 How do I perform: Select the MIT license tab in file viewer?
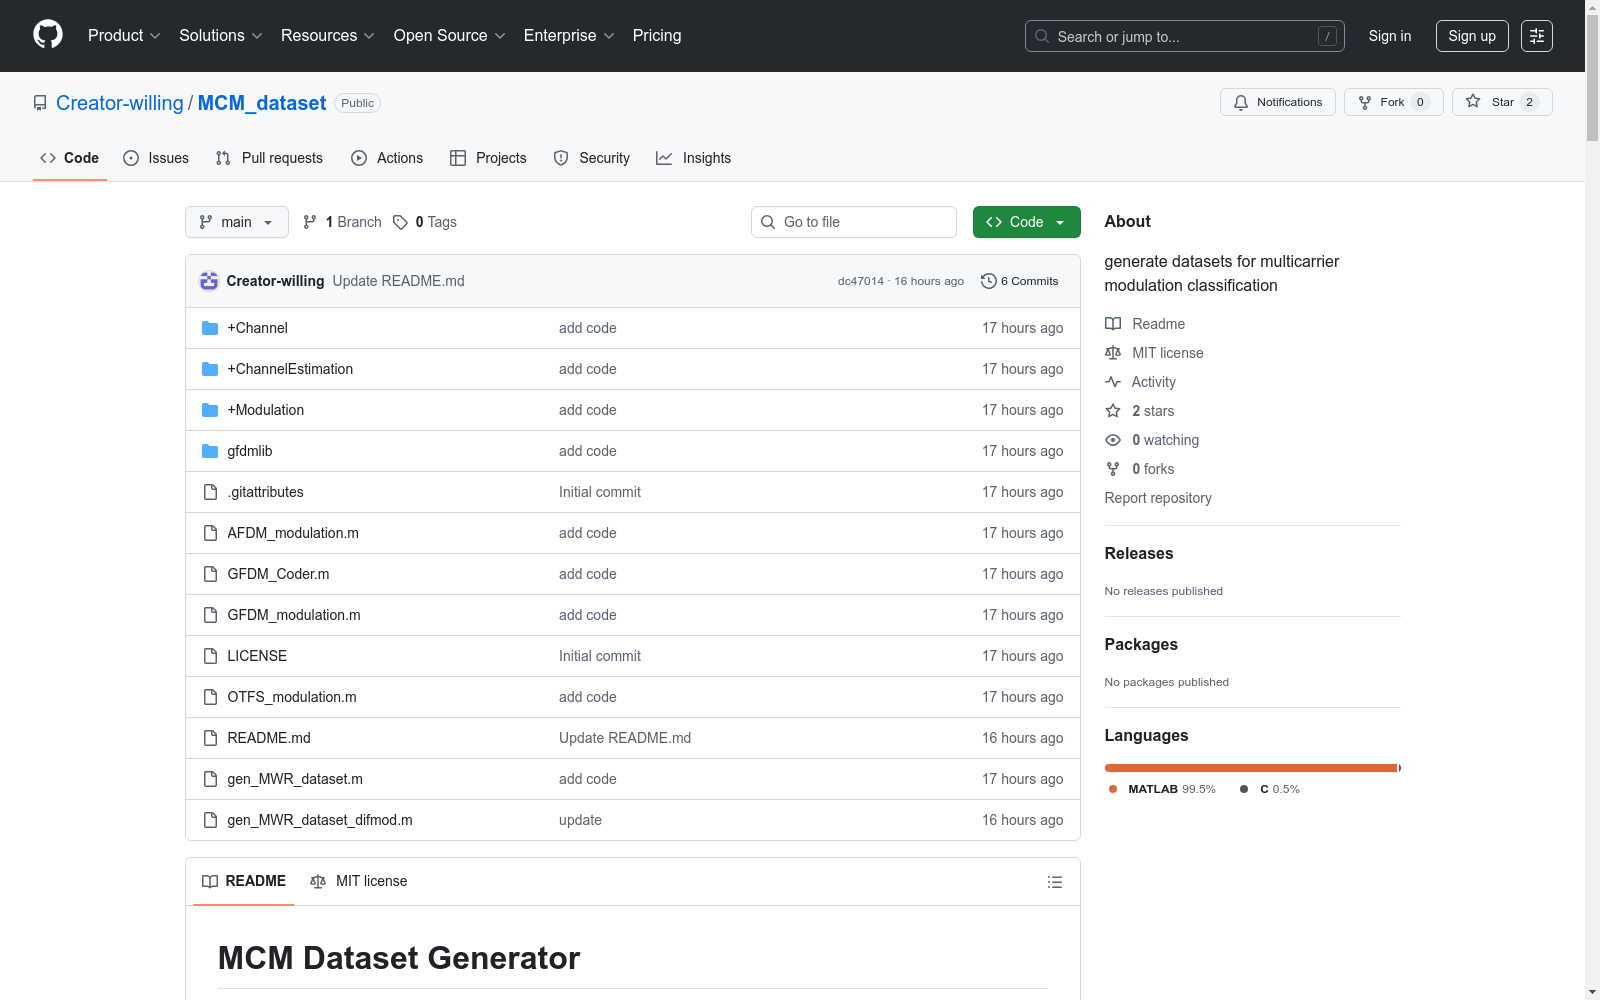[x=359, y=881]
